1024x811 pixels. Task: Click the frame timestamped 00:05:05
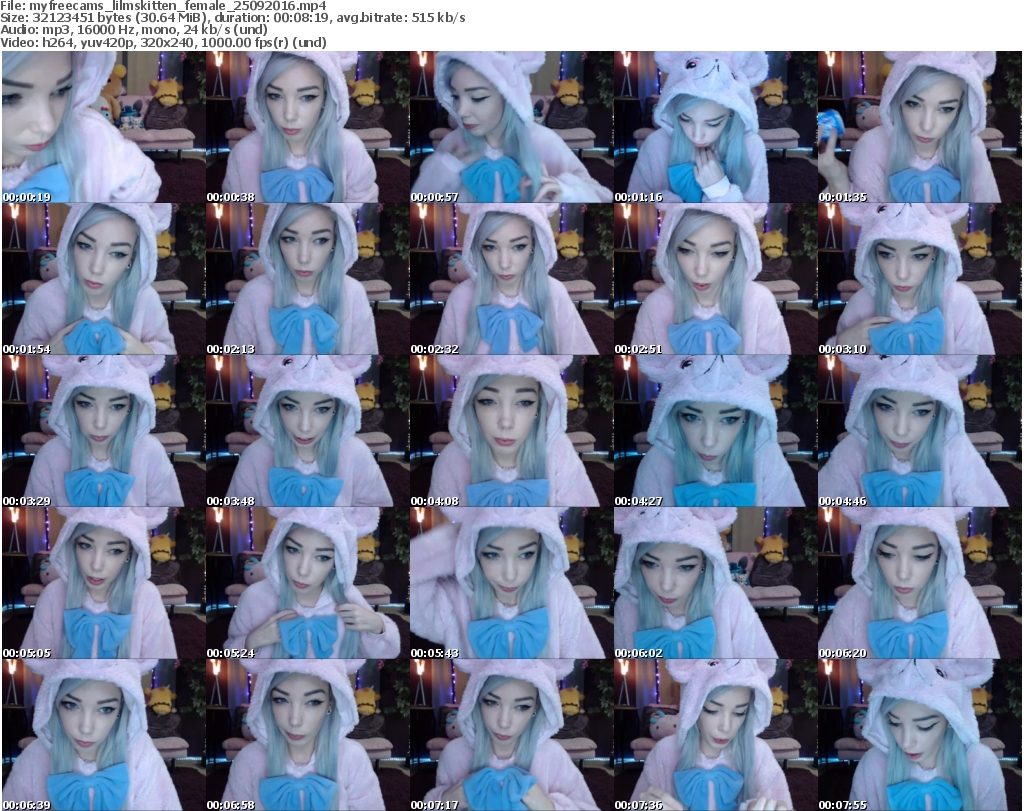104,583
